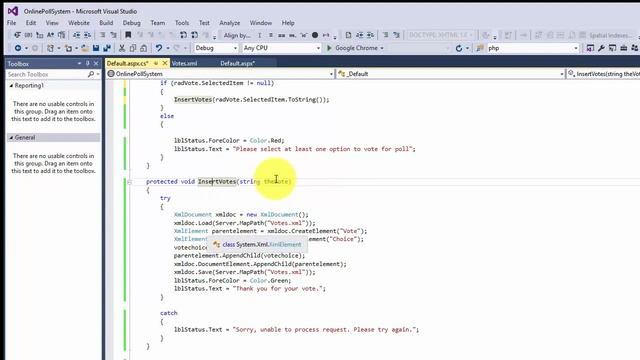
Task: Click the Find in Files icon
Action: click(480, 48)
